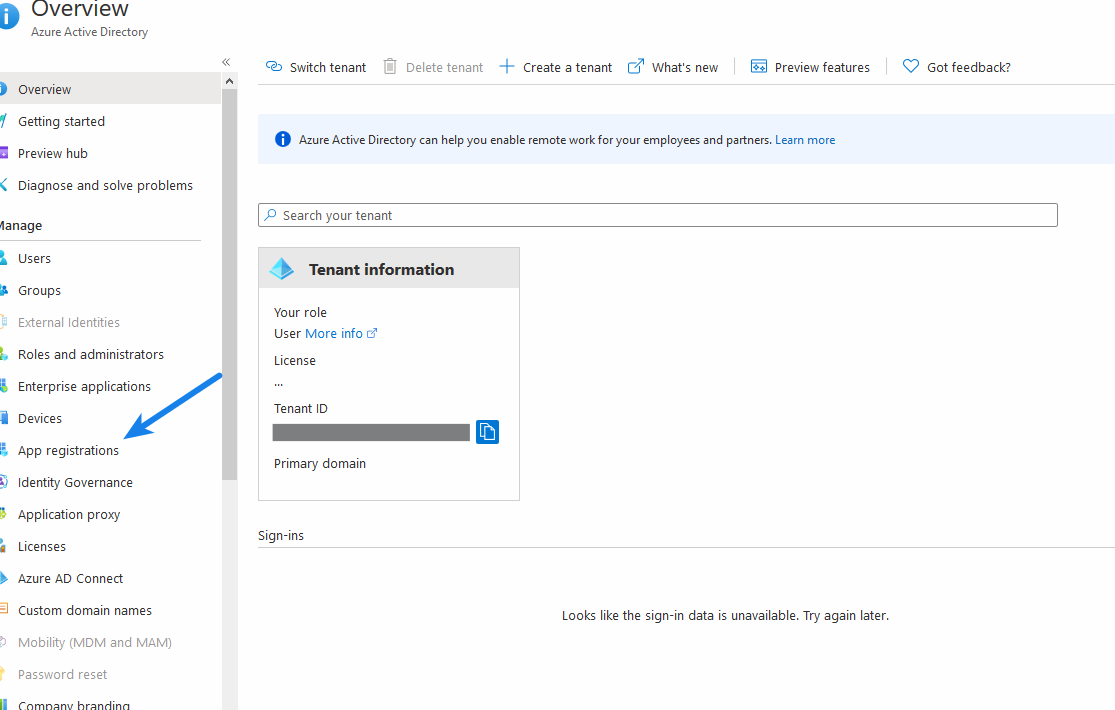The width and height of the screenshot is (1115, 710).
Task: Click the Tenant ID label
Action: pyautogui.click(x=301, y=408)
